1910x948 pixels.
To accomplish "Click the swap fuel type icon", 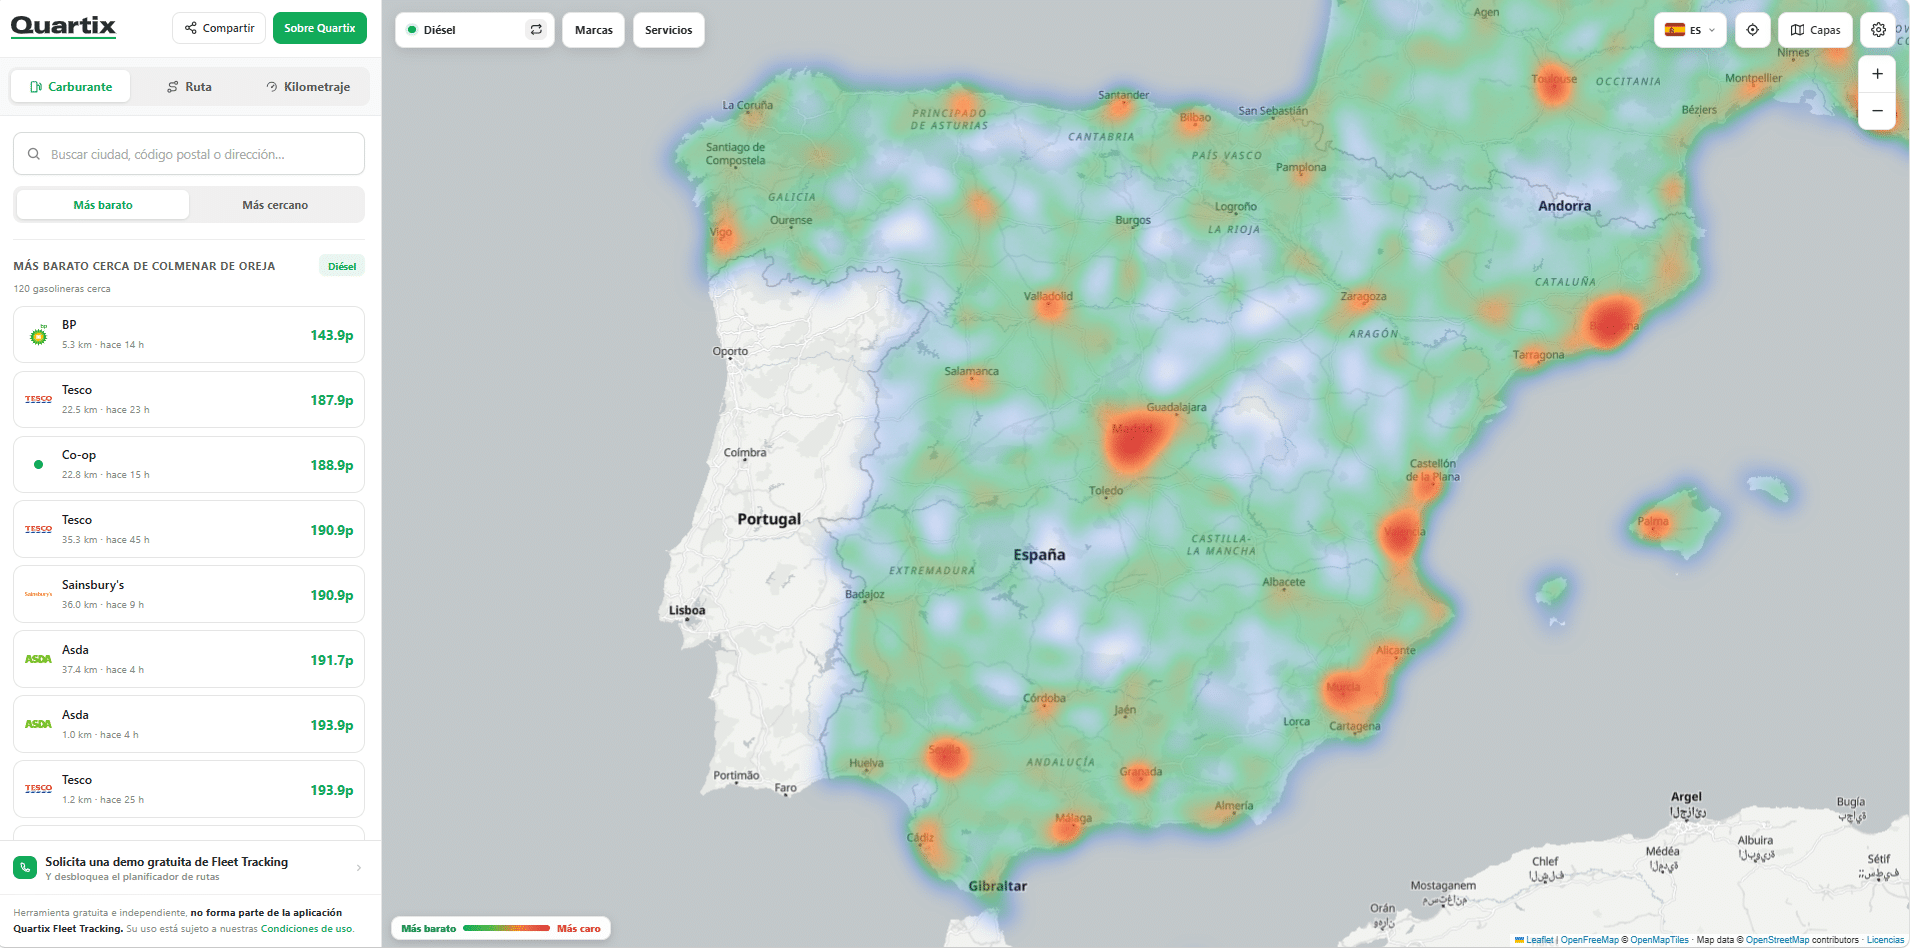I will 536,30.
